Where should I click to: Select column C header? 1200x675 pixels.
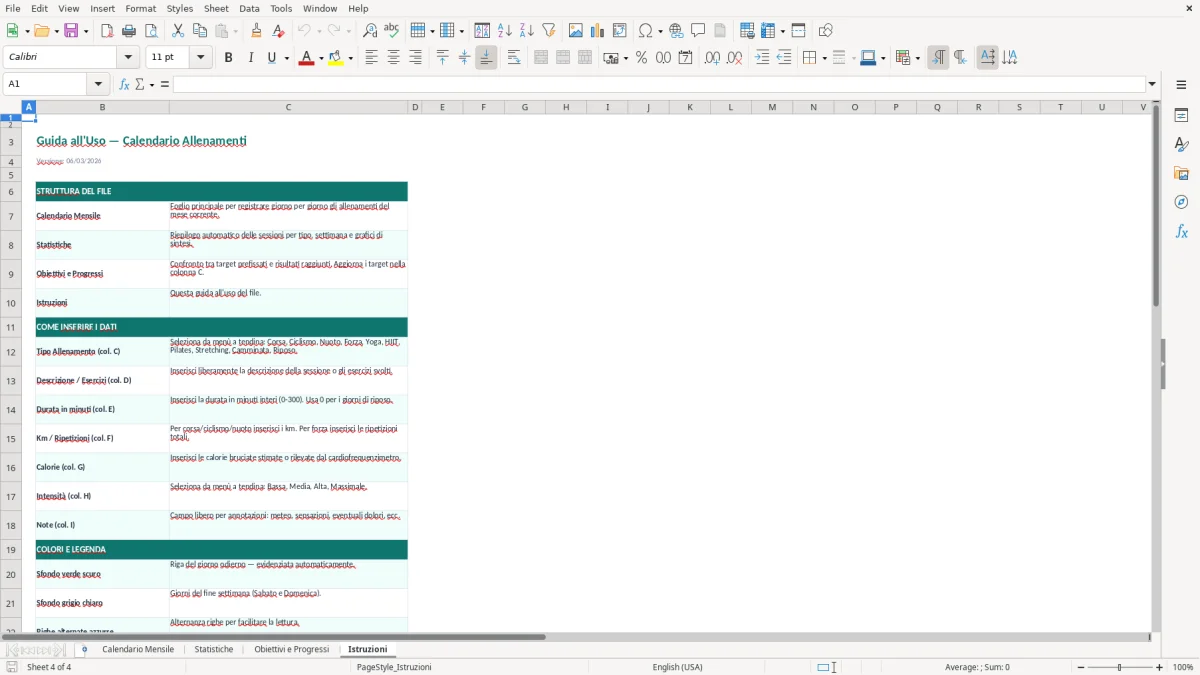coord(288,107)
